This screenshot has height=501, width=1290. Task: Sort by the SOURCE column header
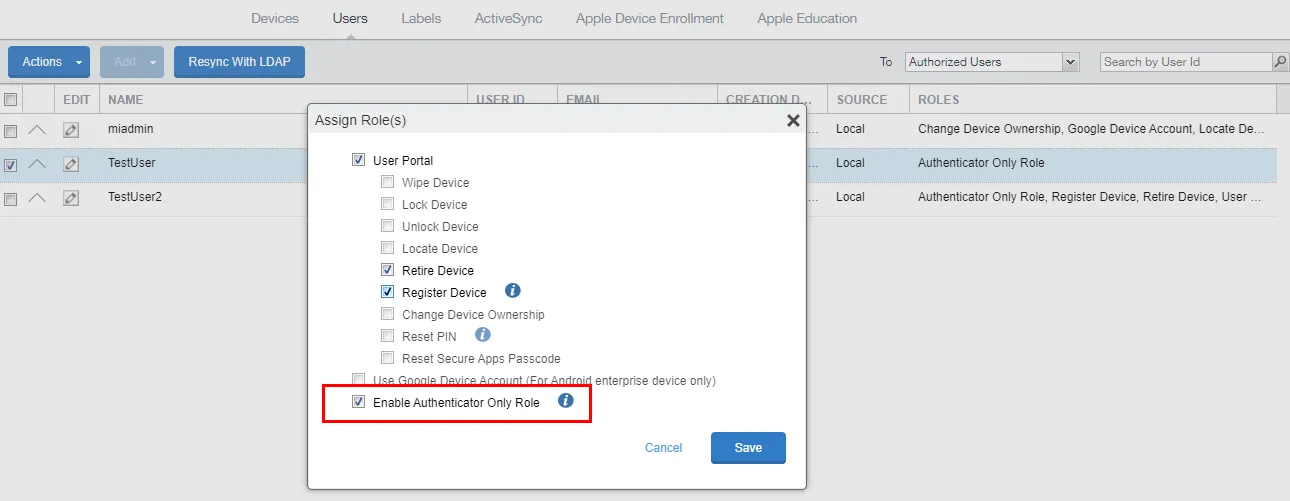click(x=862, y=100)
